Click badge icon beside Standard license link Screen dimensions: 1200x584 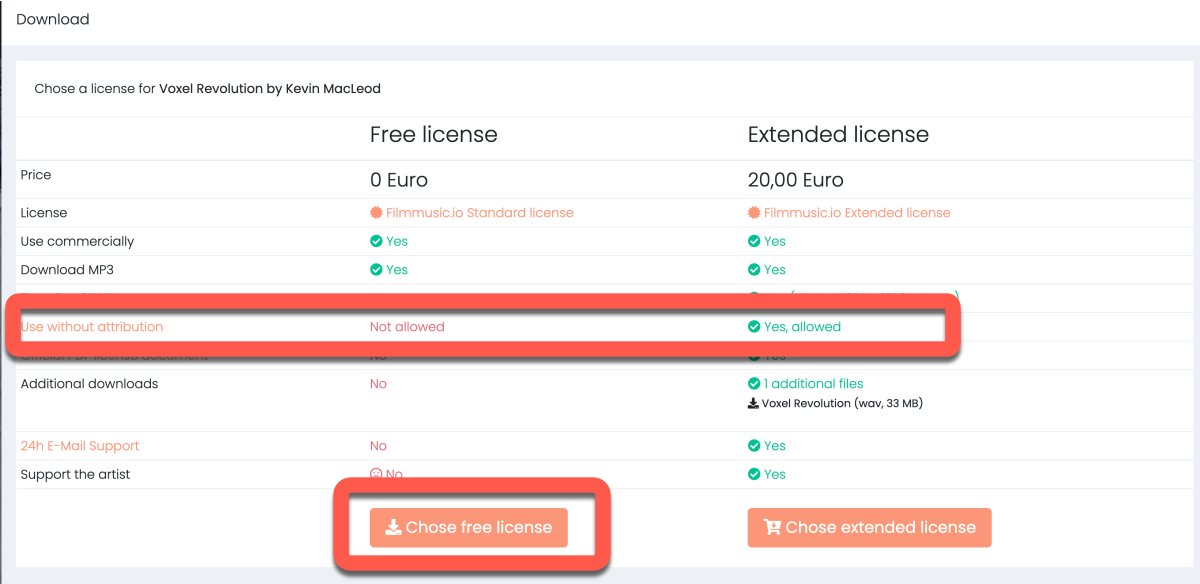pos(376,213)
